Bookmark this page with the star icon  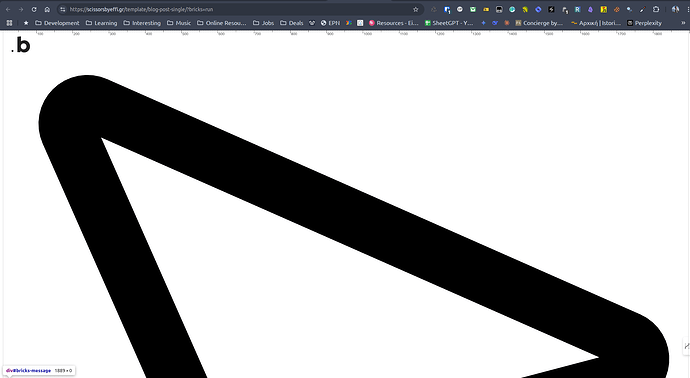tap(415, 9)
